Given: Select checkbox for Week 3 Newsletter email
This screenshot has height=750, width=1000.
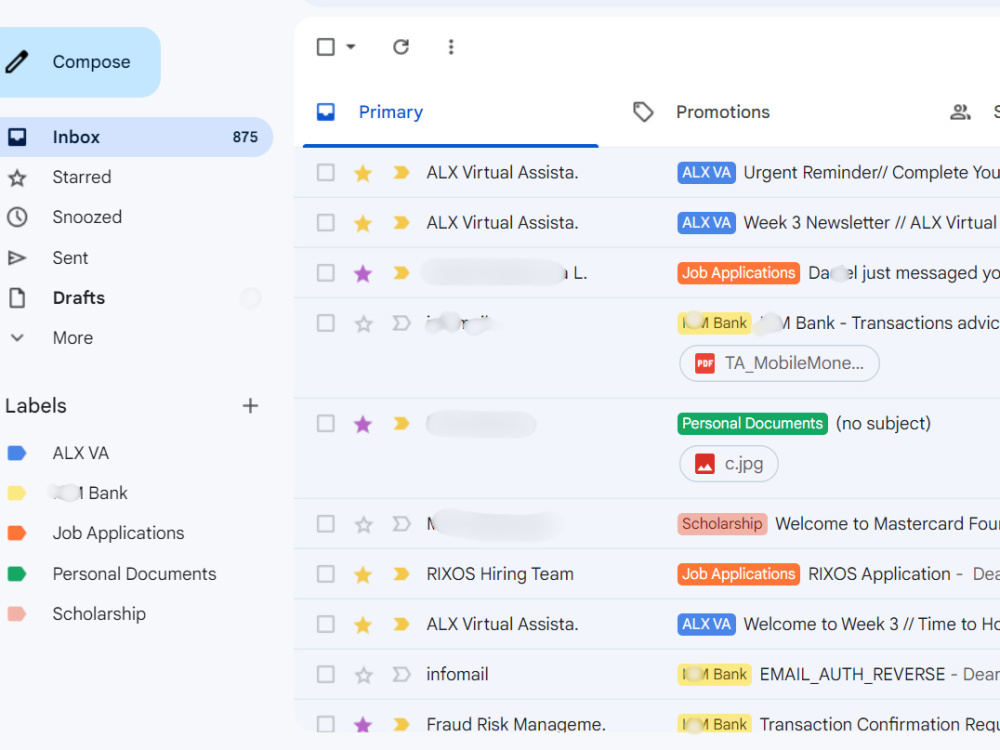Looking at the screenshot, I should pos(326,223).
